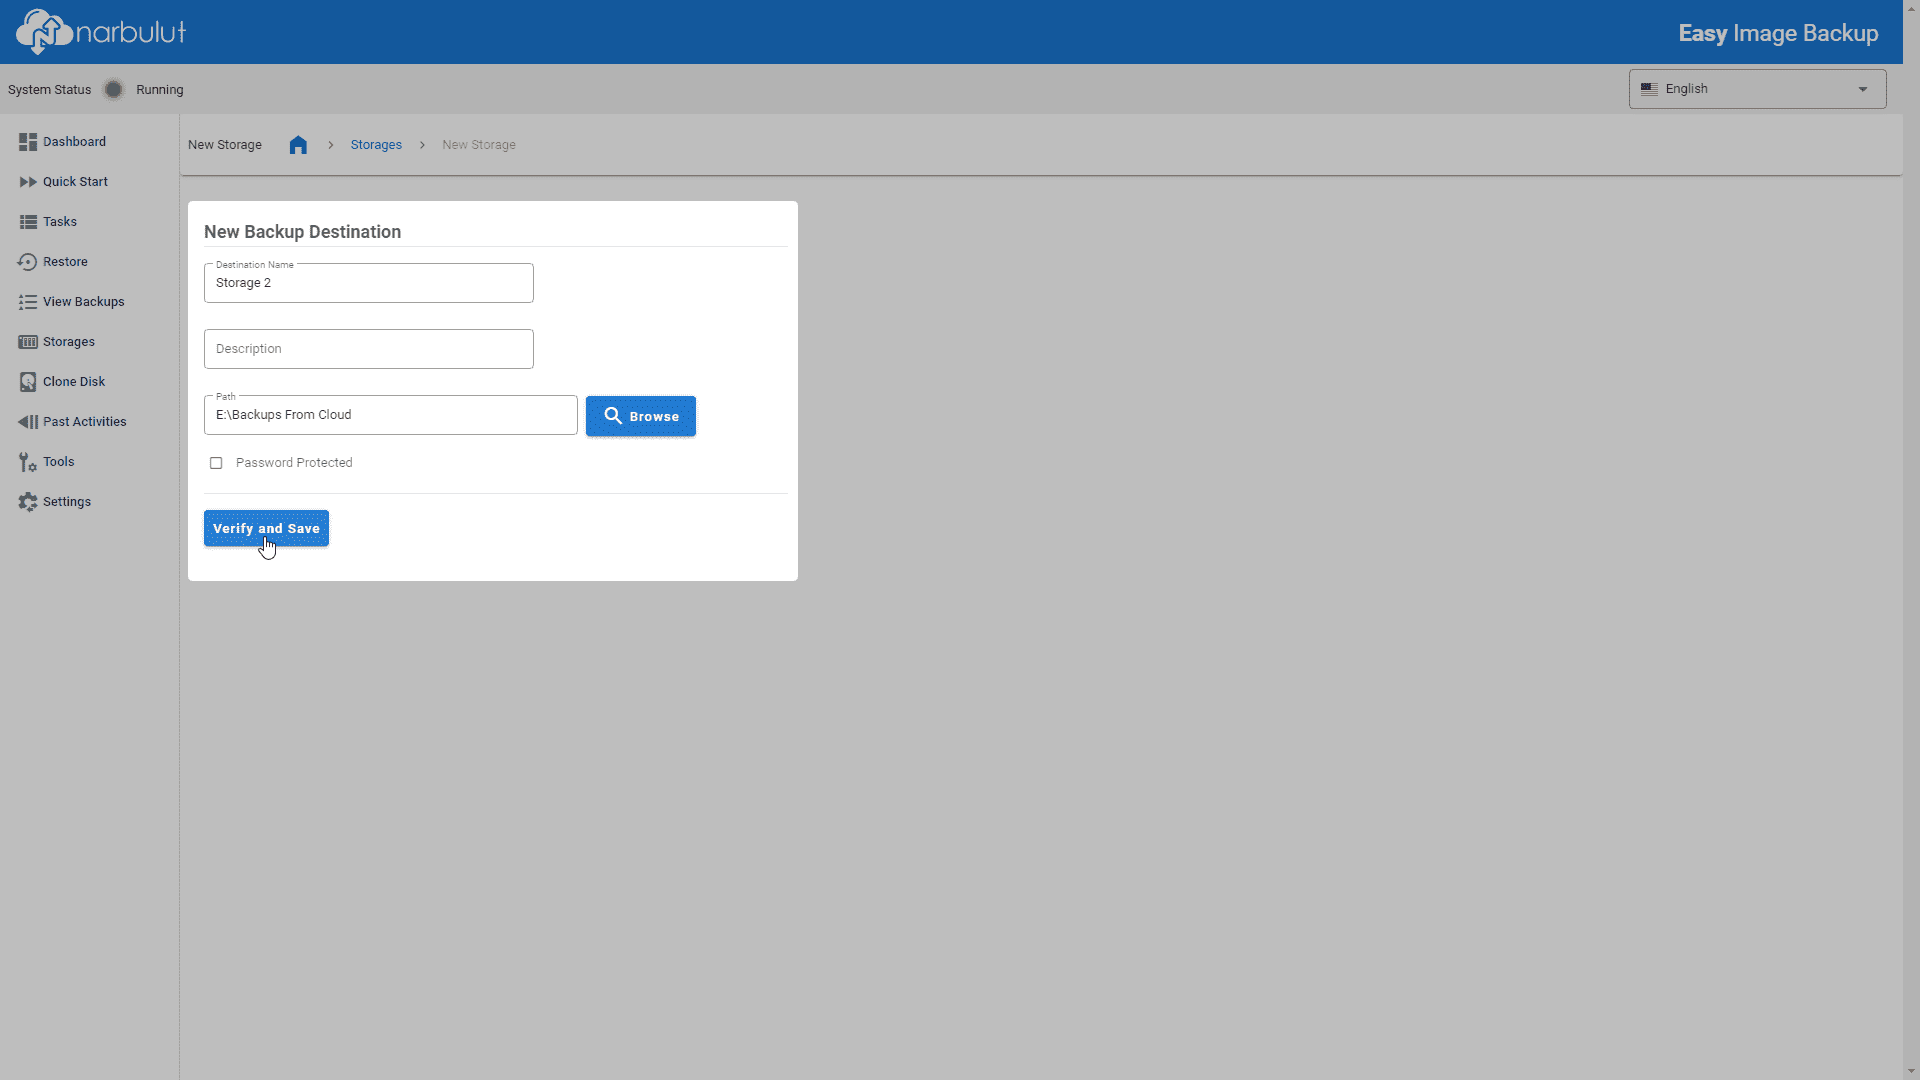Click the Easy Image Backup title
This screenshot has height=1080, width=1920.
click(x=1778, y=33)
